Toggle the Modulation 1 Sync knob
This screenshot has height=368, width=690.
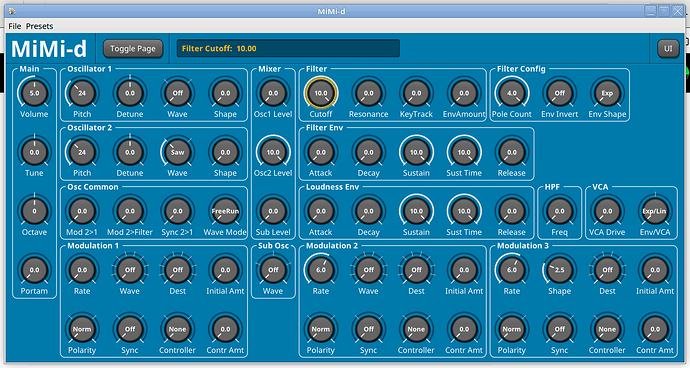[130, 329]
